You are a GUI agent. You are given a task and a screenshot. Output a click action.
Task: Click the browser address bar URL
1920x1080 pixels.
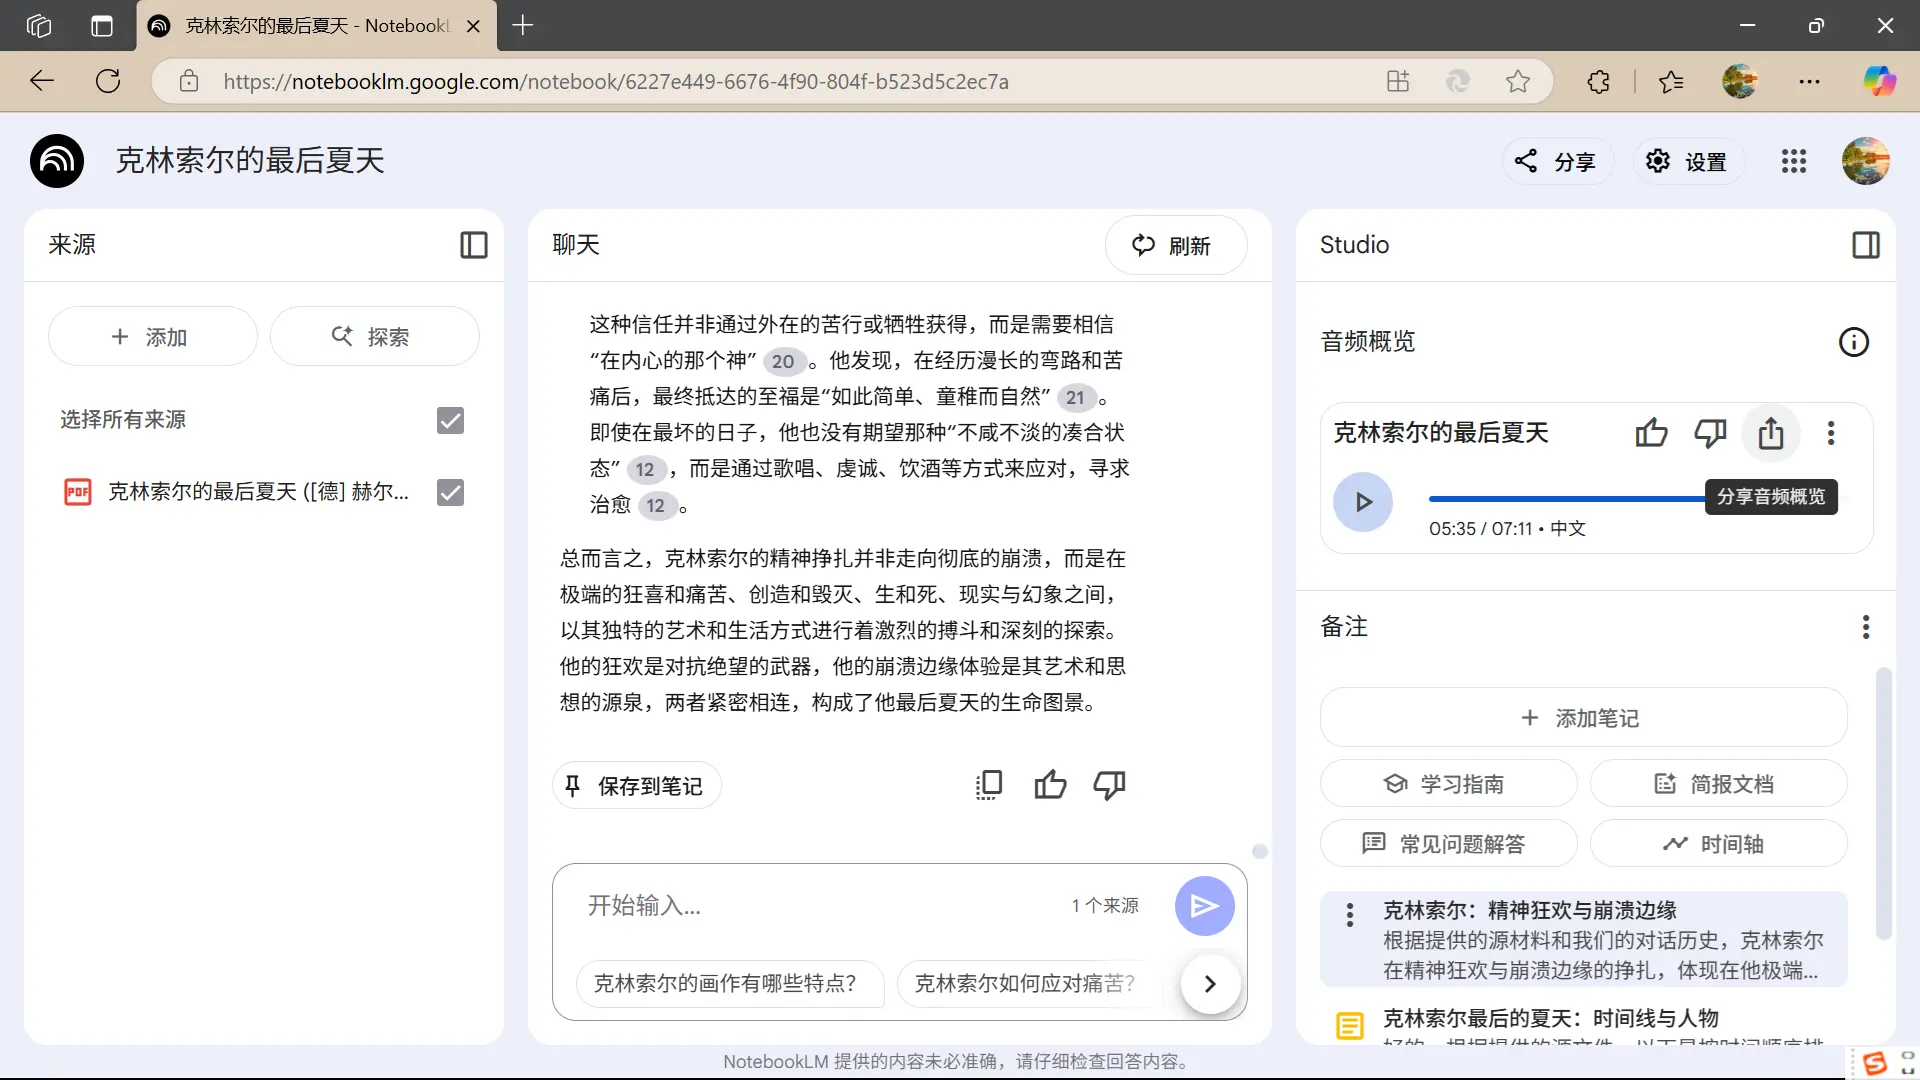pyautogui.click(x=616, y=82)
